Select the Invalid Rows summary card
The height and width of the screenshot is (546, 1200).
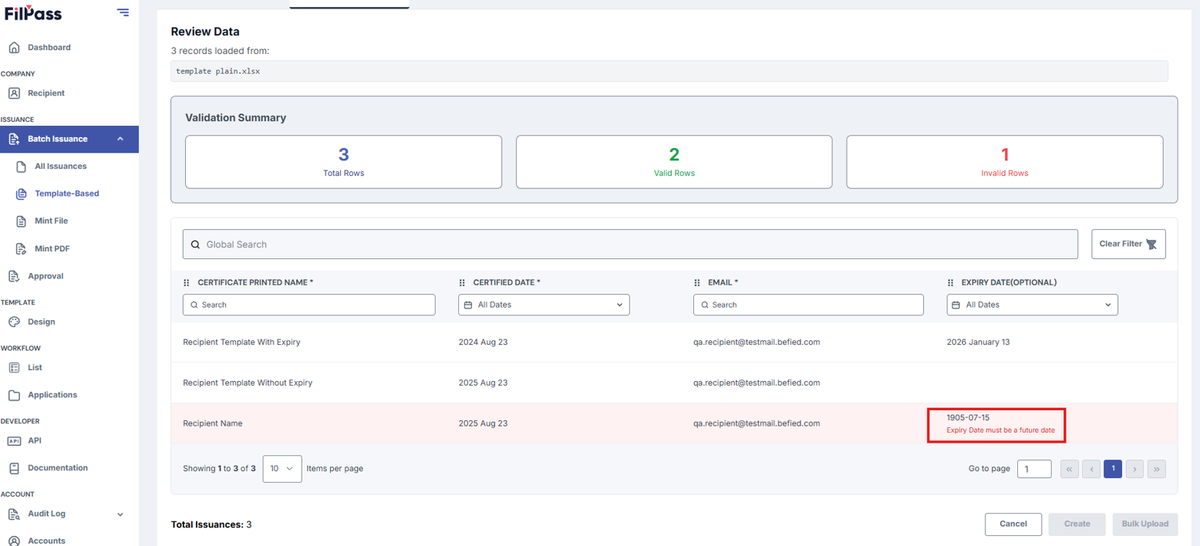(1005, 162)
